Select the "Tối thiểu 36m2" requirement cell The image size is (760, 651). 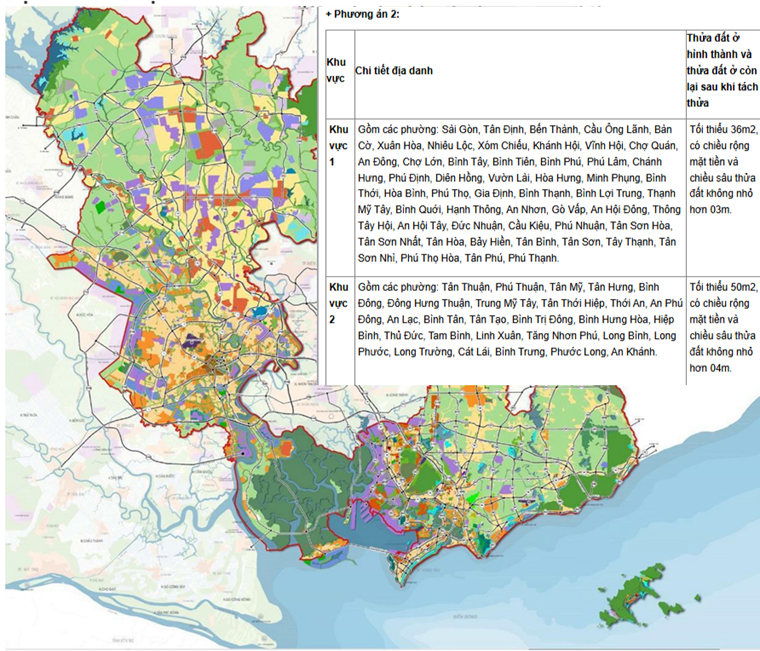[722, 170]
